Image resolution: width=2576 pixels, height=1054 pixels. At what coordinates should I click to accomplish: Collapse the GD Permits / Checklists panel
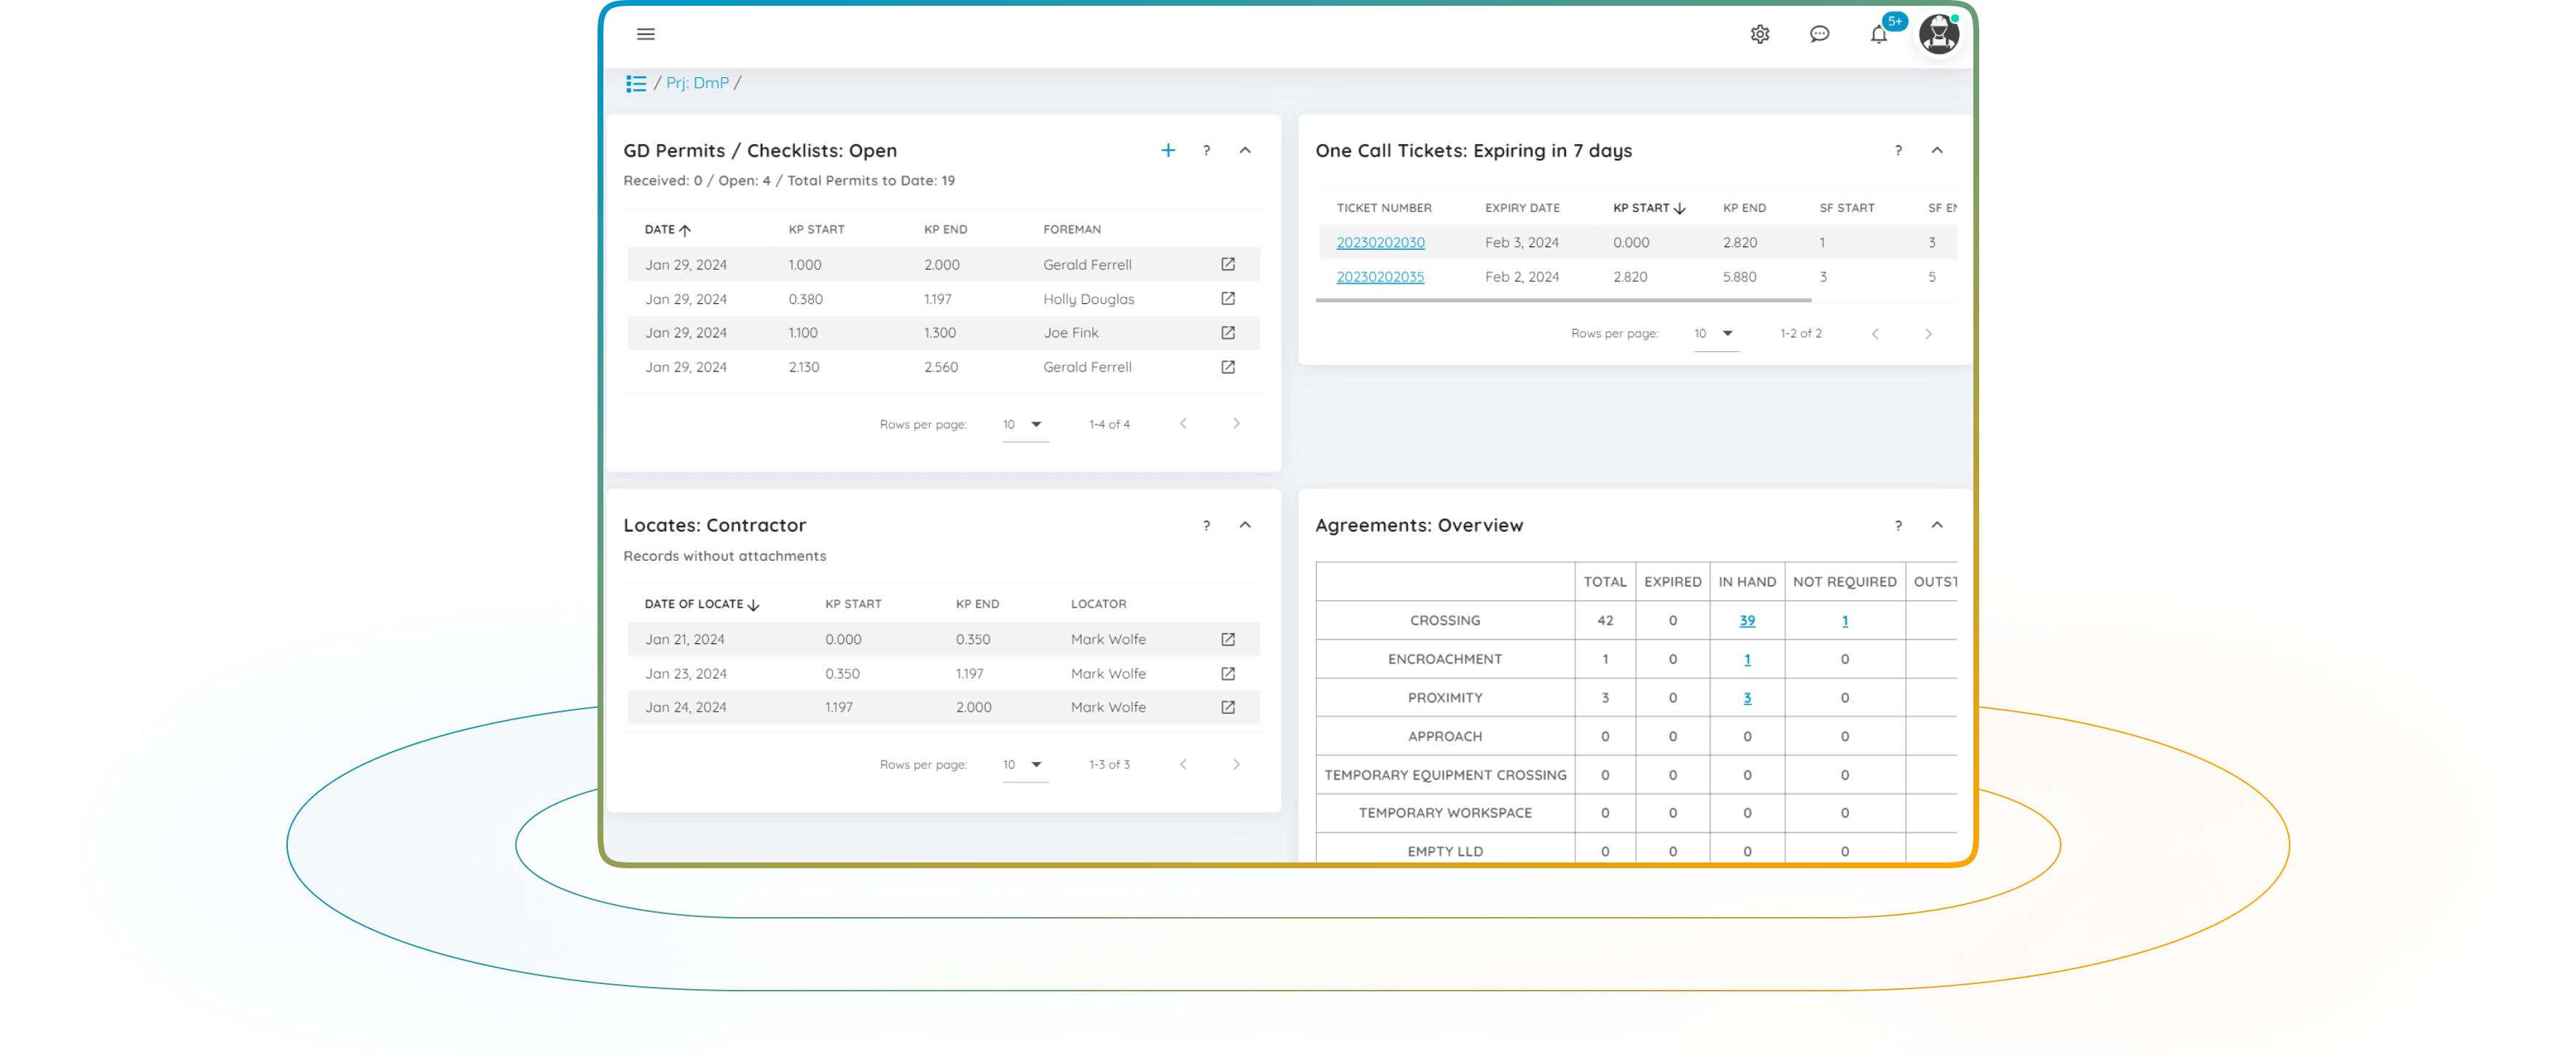[x=1245, y=150]
